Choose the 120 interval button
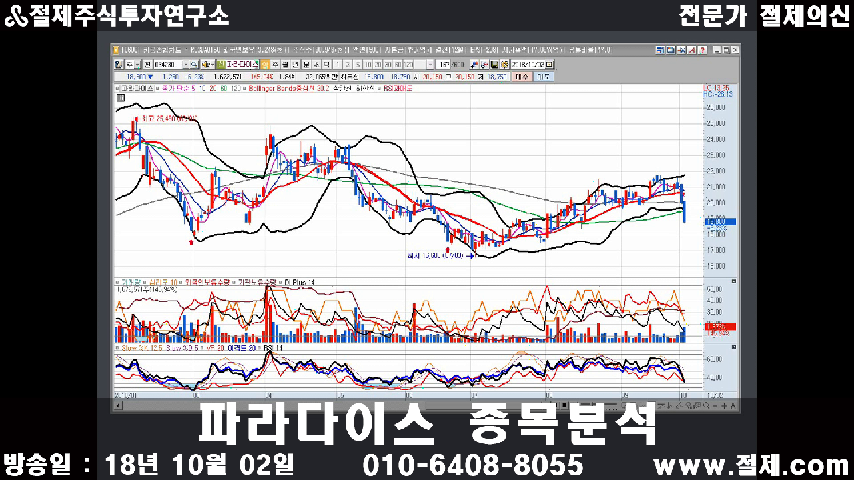The width and height of the screenshot is (854, 480). coord(408,64)
